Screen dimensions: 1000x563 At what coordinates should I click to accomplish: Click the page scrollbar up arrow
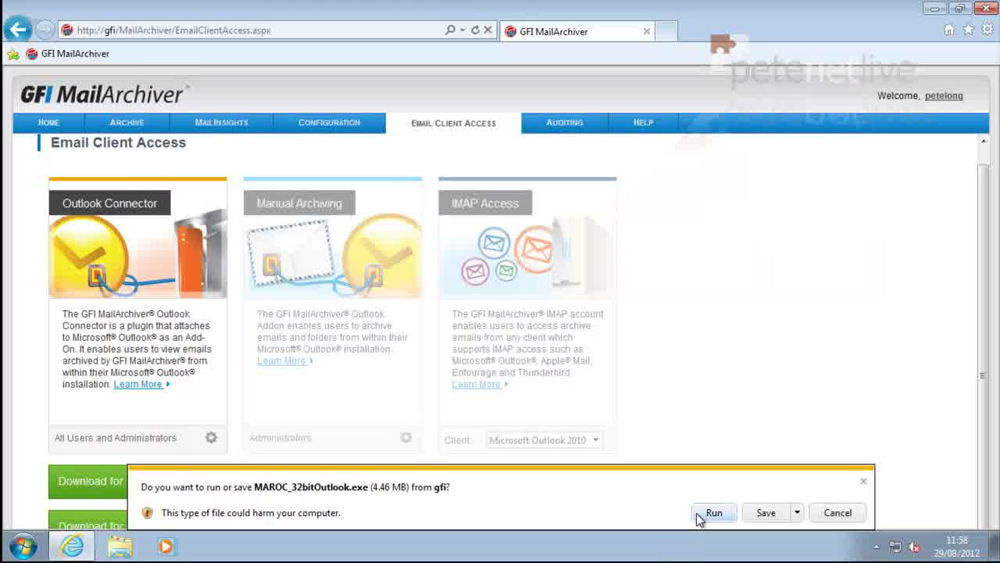tap(983, 141)
